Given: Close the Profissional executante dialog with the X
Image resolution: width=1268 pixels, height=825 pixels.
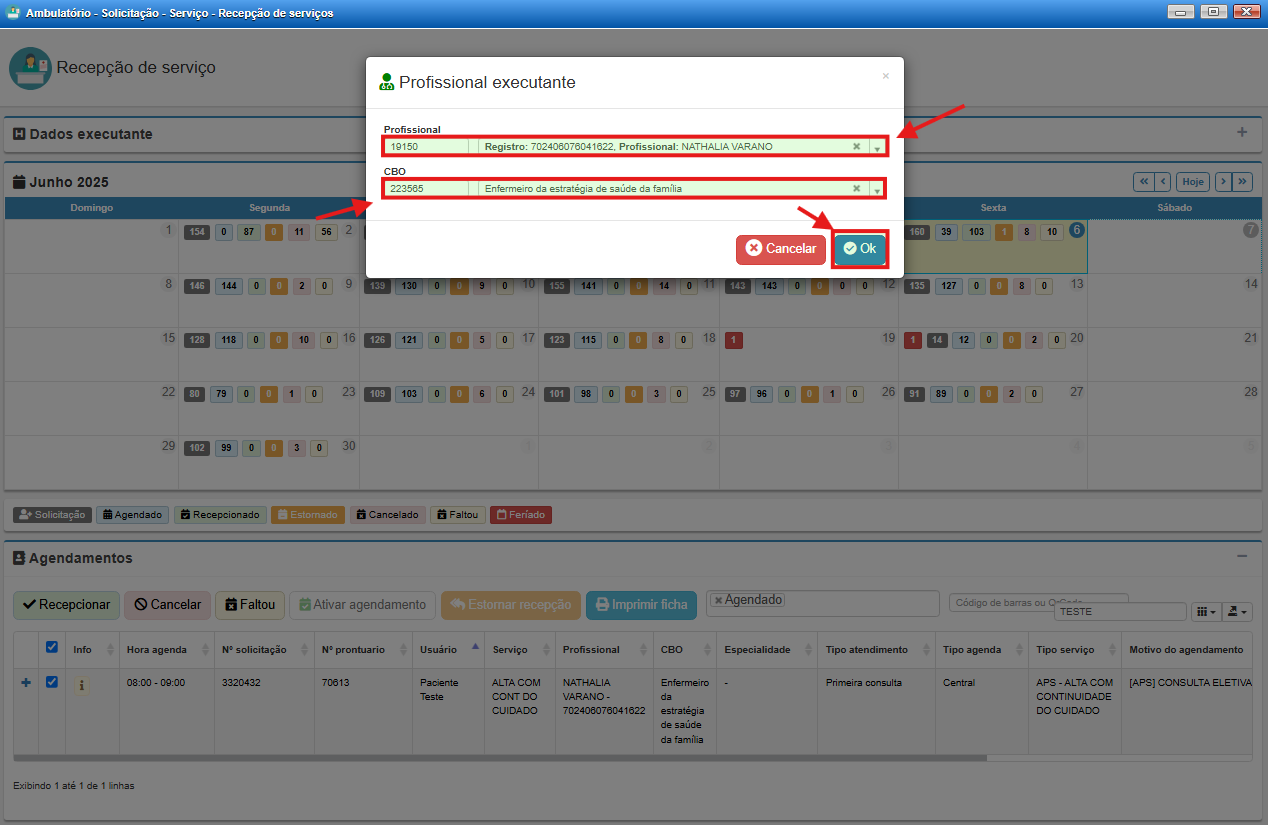Looking at the screenshot, I should click(885, 76).
